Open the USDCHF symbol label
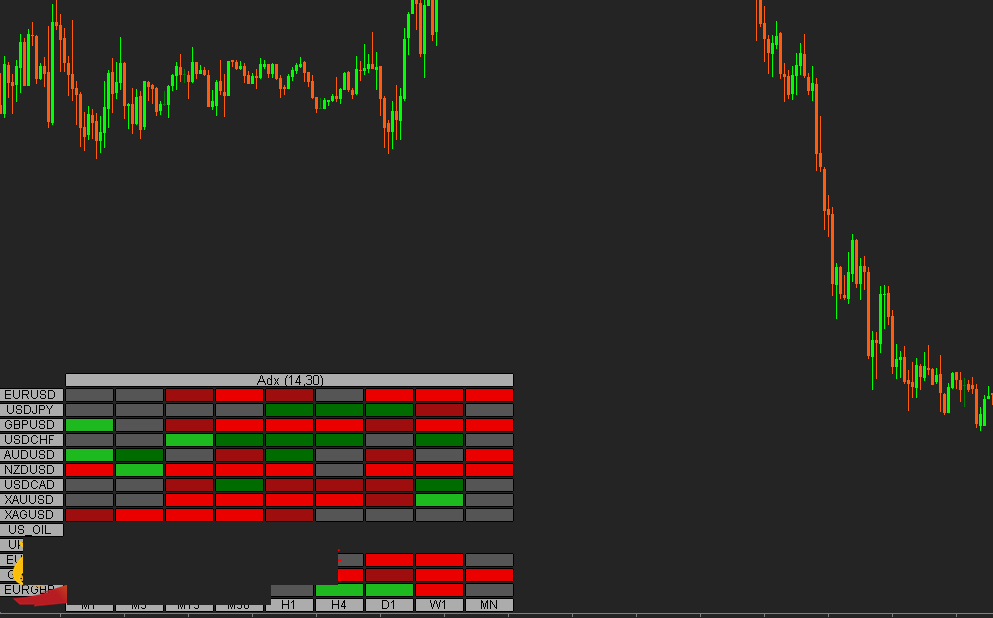Viewport: 993px width, 618px height. (x=32, y=440)
